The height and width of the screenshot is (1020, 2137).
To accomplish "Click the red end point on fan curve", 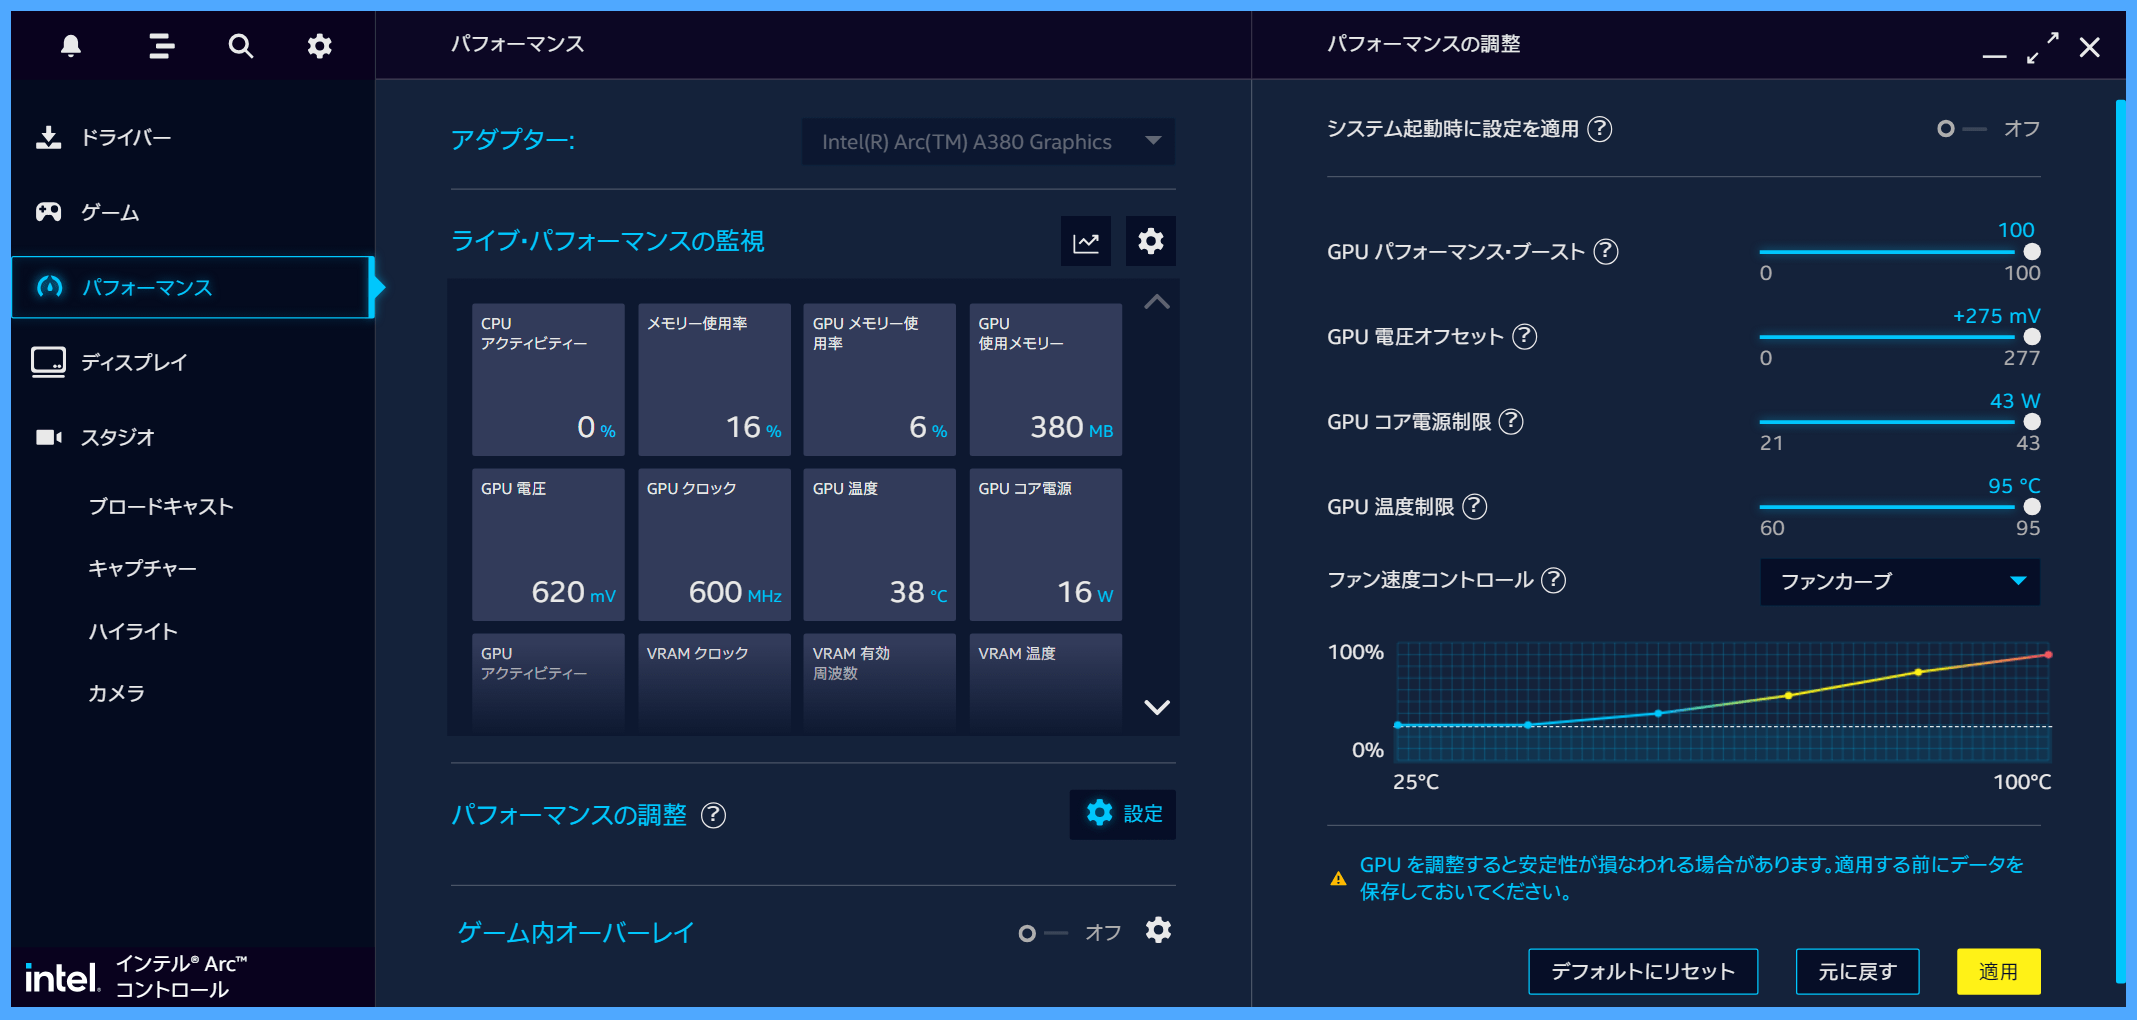I will (x=2048, y=655).
